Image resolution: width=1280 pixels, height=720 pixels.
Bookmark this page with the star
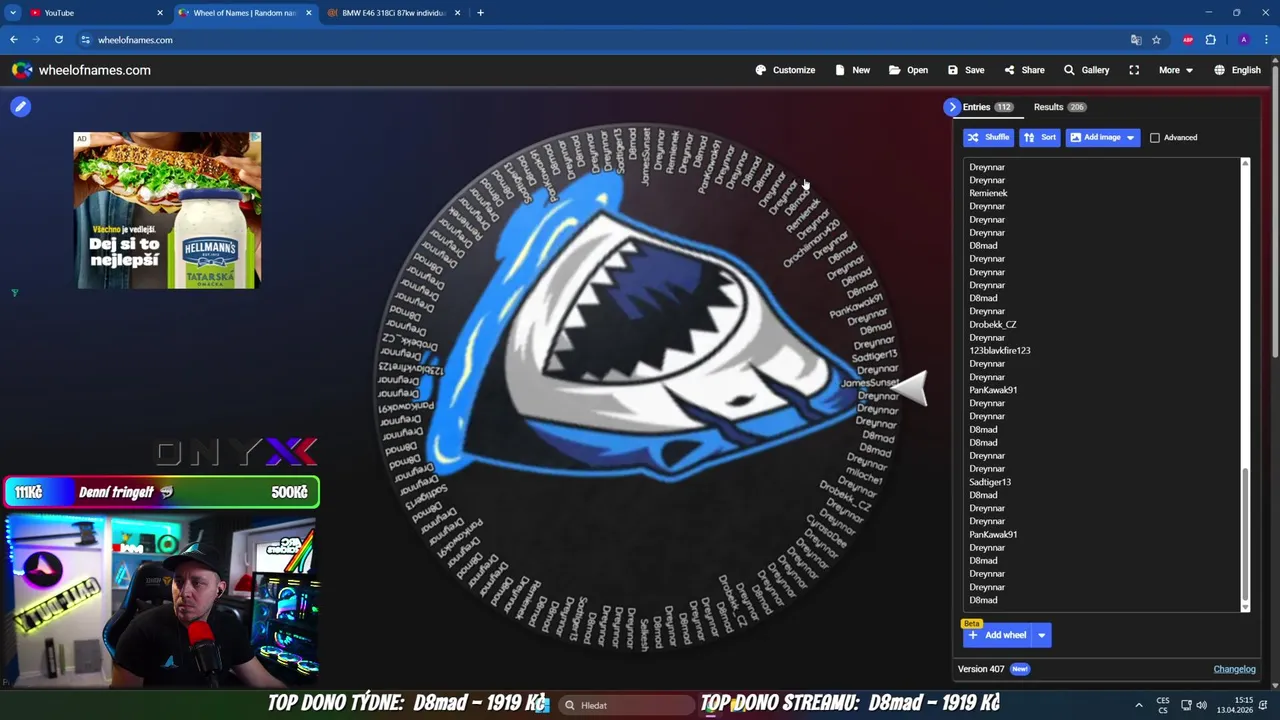1156,40
